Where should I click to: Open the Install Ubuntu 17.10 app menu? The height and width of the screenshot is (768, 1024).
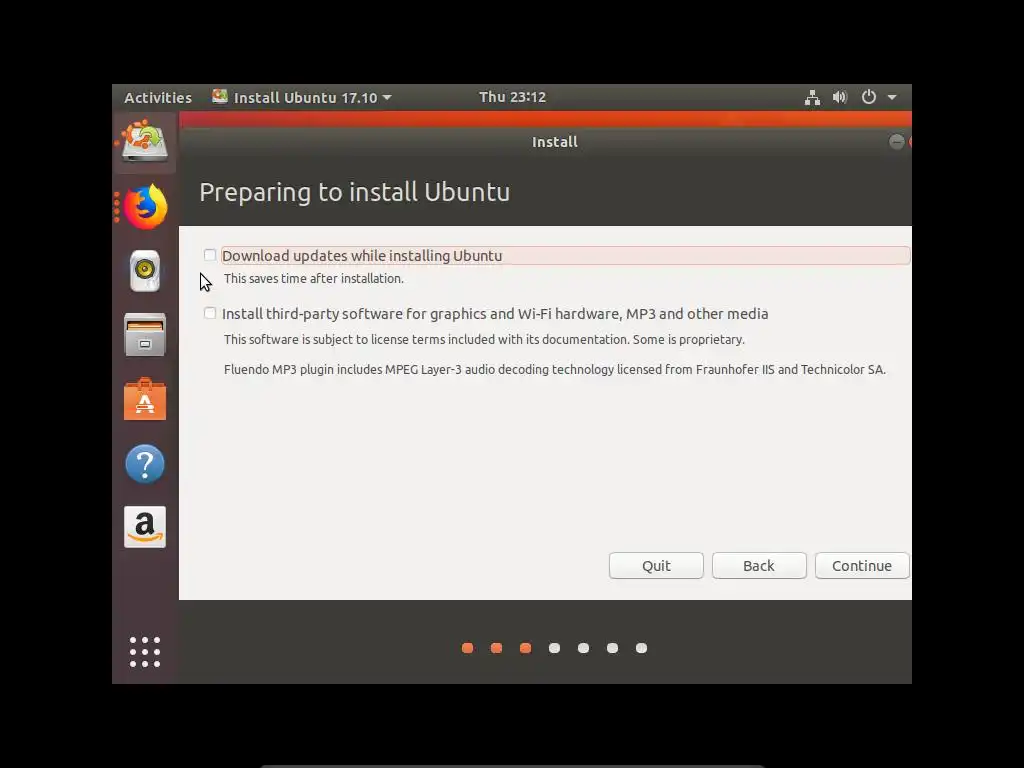click(x=302, y=97)
